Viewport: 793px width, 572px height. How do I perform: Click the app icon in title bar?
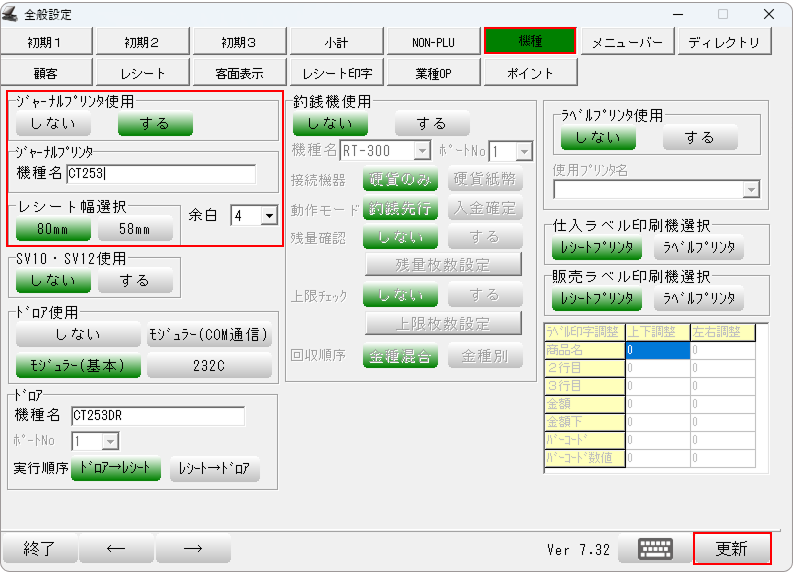click(12, 14)
